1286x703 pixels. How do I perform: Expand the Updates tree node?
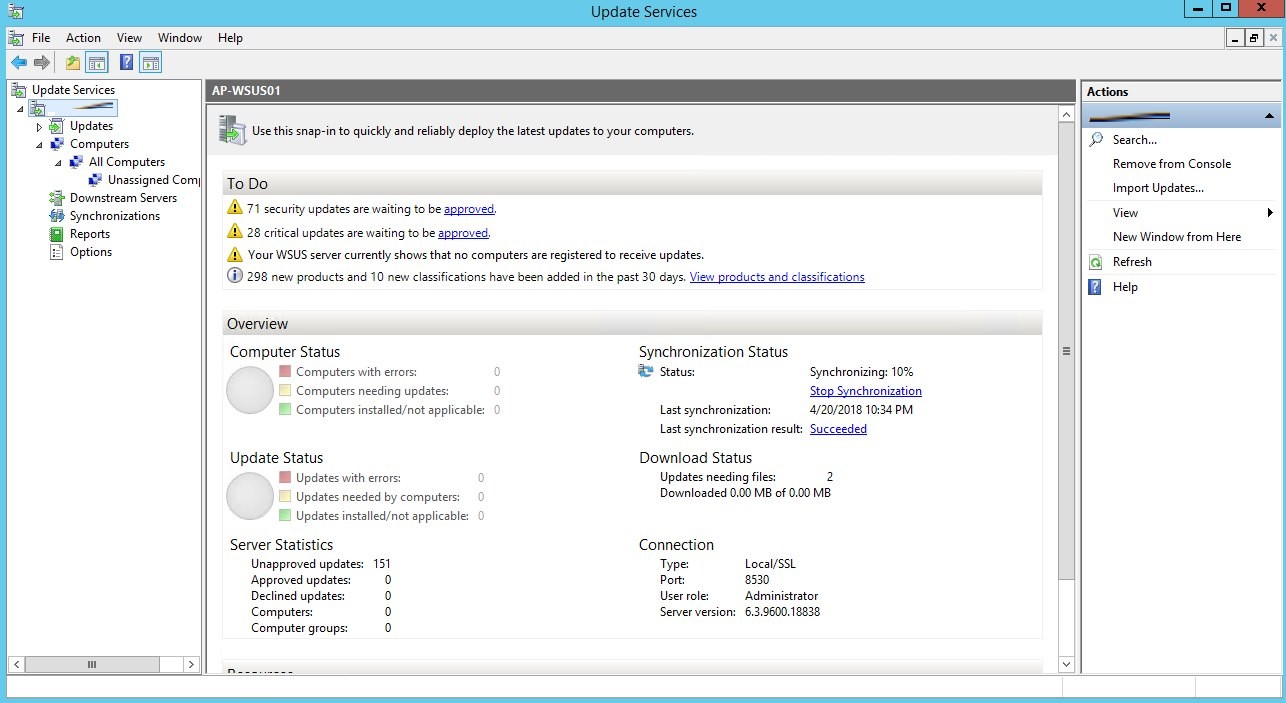click(39, 127)
